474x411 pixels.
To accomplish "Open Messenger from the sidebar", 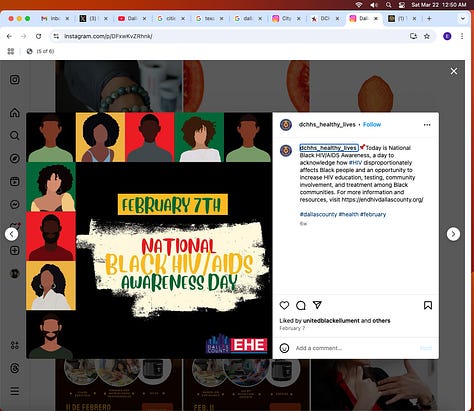I will [x=15, y=204].
